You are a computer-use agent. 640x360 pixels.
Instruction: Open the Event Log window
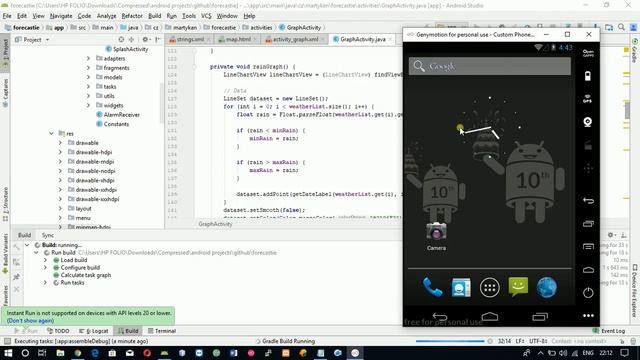point(609,331)
